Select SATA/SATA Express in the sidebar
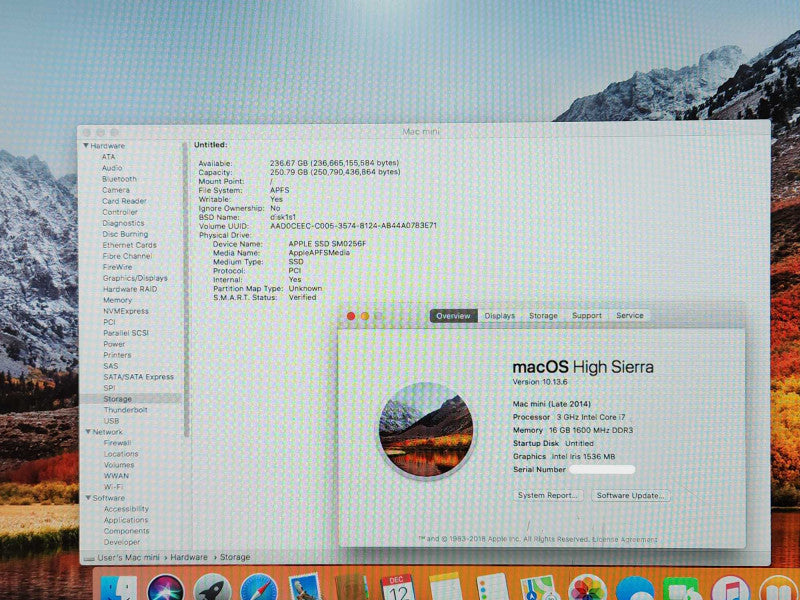 139,377
